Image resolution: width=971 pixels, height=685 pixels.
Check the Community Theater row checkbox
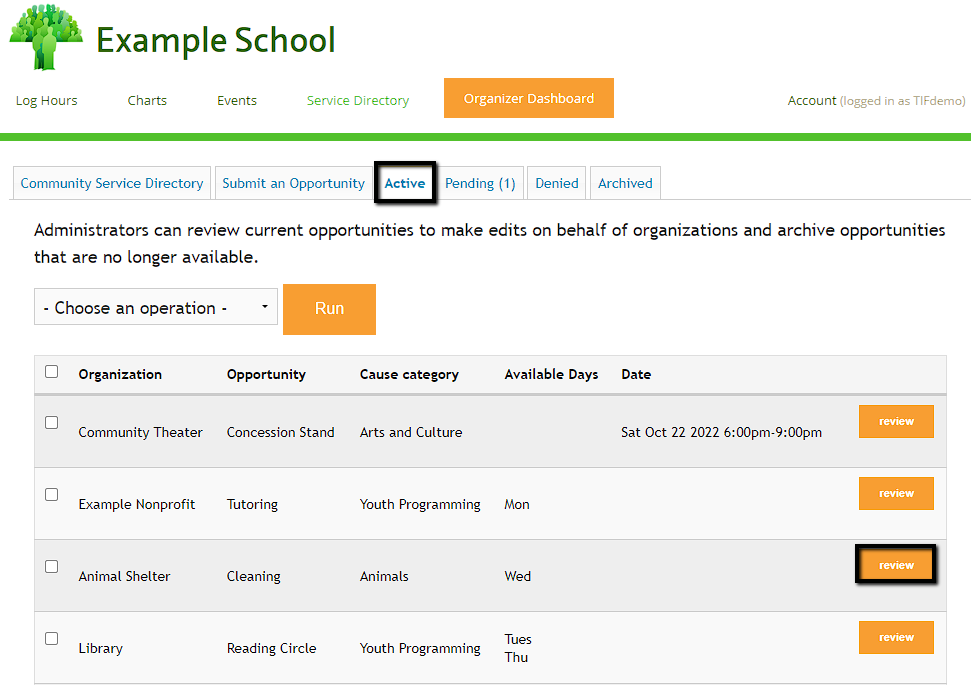click(x=51, y=422)
